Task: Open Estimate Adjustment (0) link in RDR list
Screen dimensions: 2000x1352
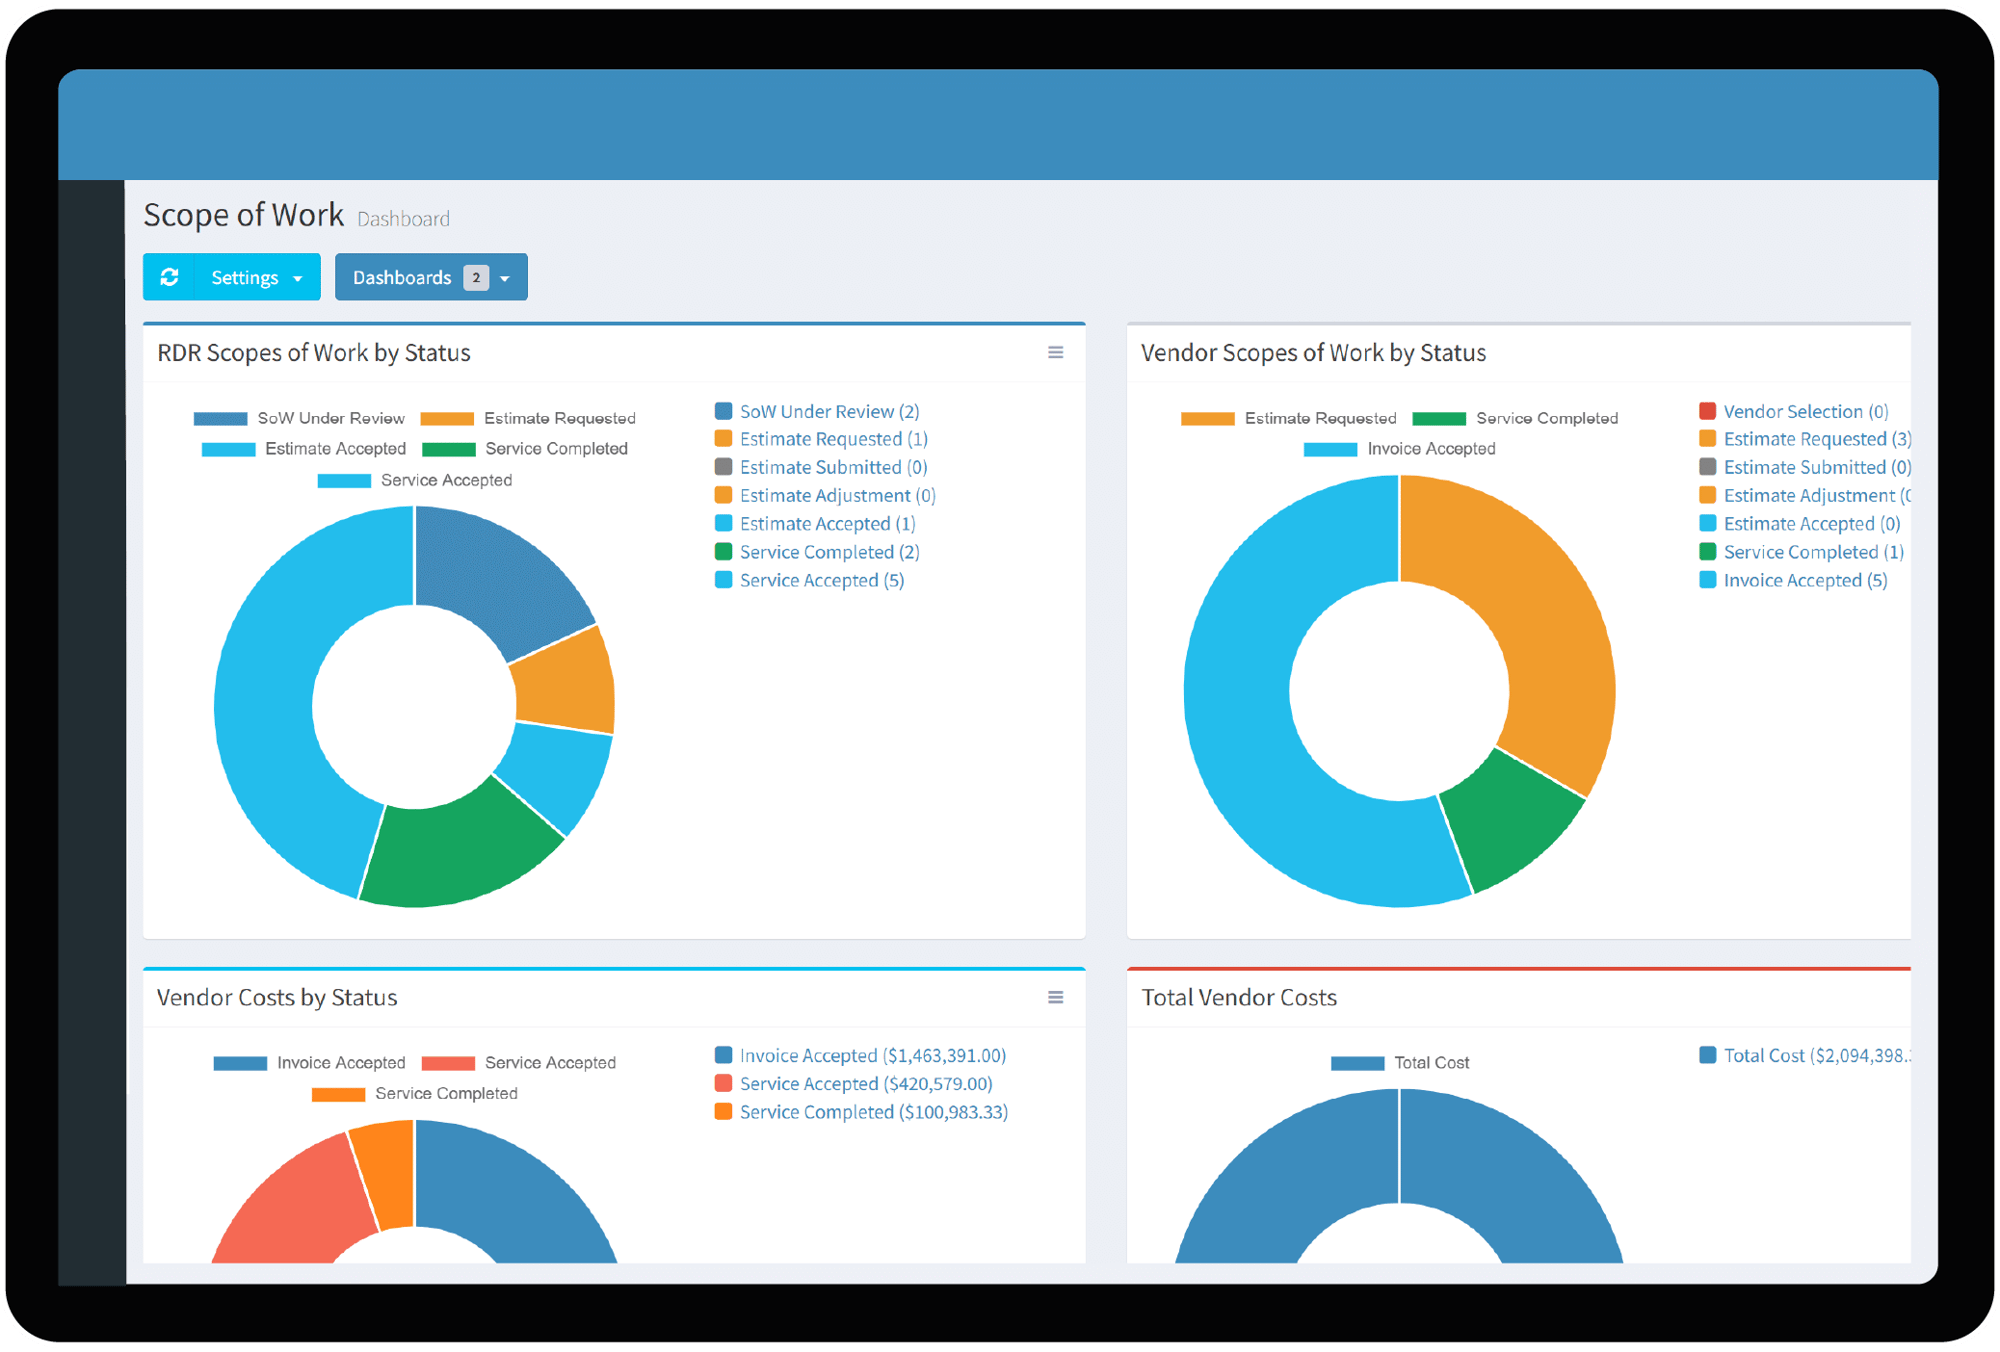Action: click(837, 495)
